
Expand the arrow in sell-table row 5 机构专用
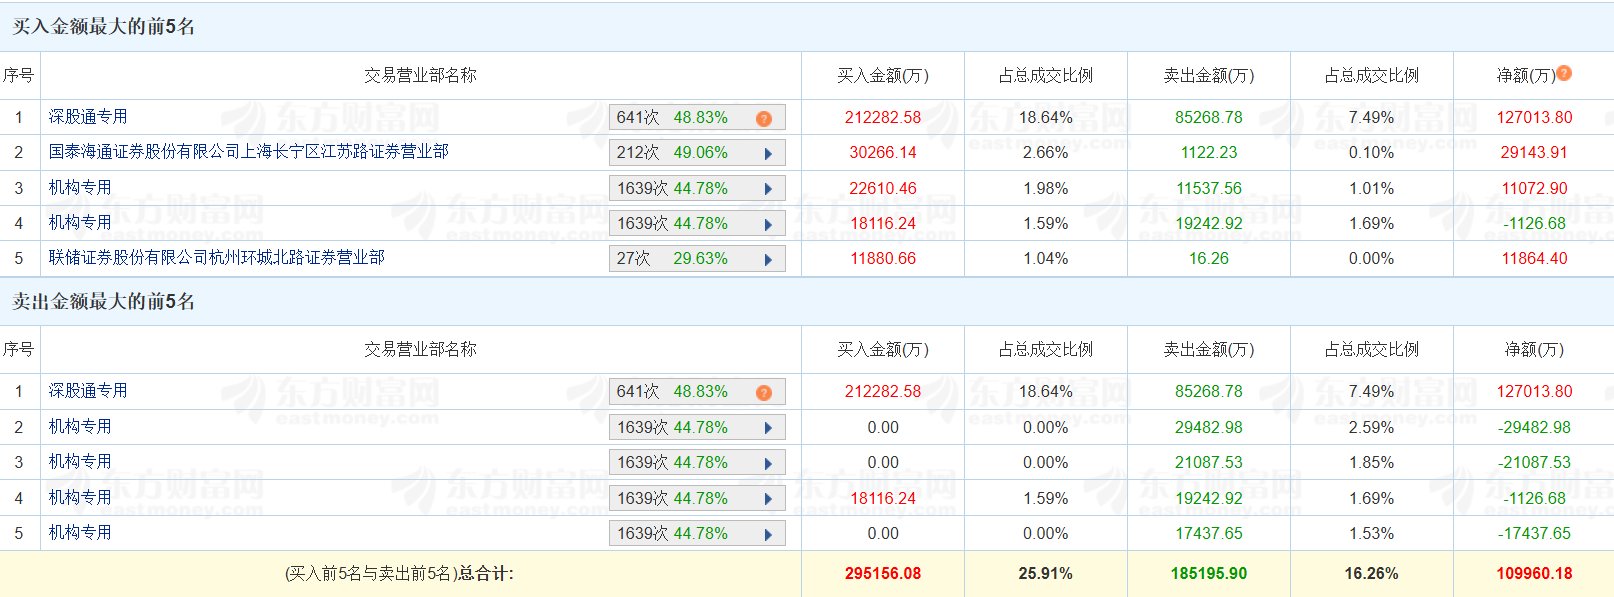point(768,534)
